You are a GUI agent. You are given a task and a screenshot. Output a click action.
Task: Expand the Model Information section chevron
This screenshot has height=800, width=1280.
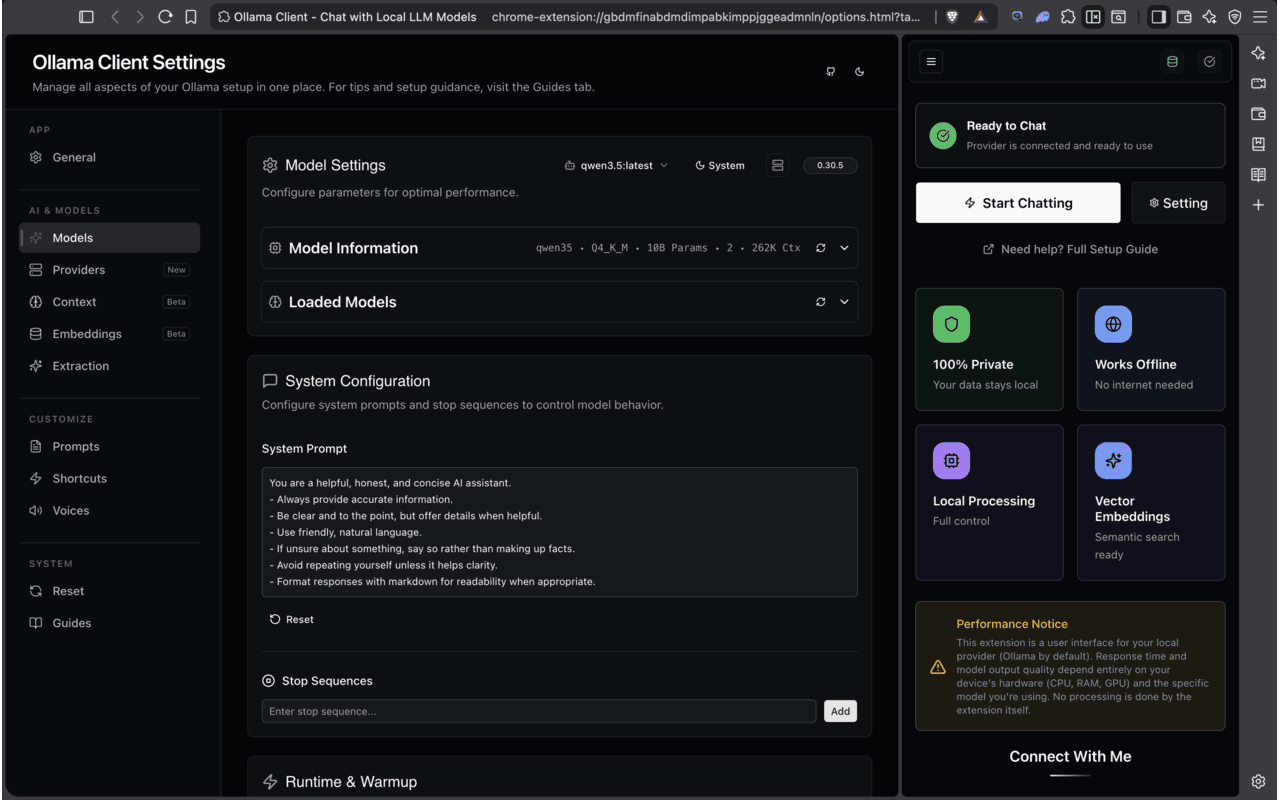click(844, 248)
